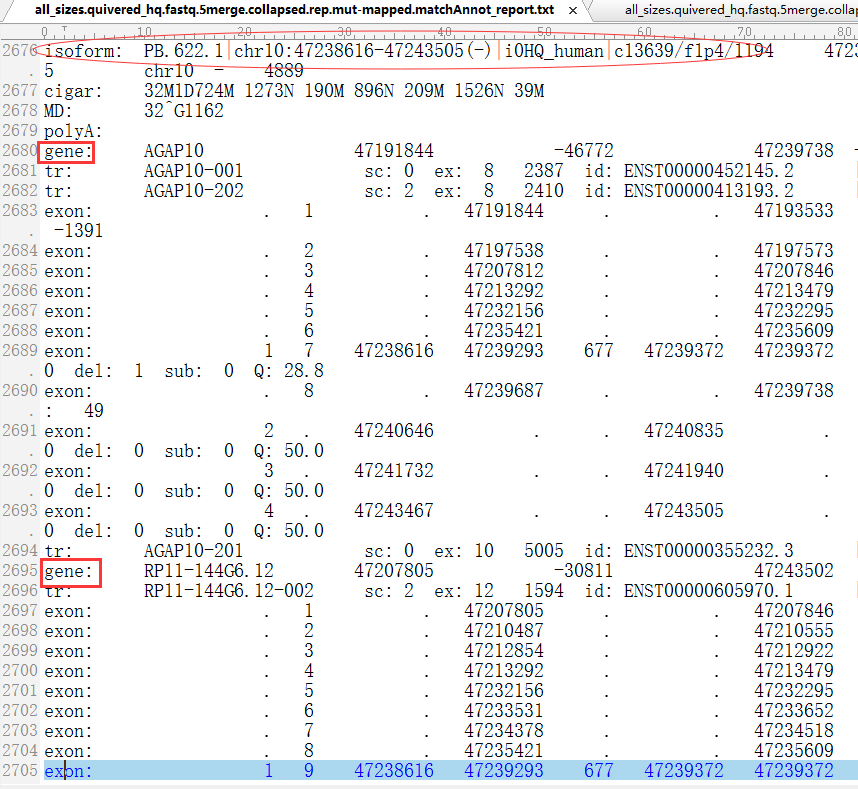Click line number 2677 in the gutter
The image size is (858, 789).
[20, 90]
